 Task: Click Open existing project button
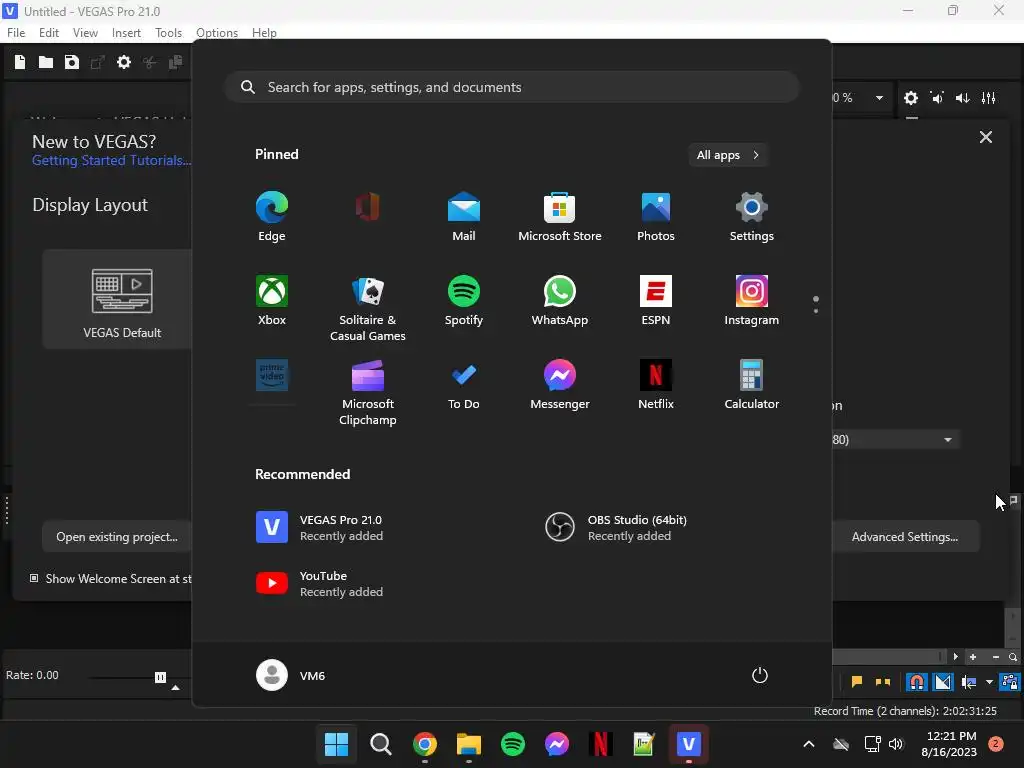[x=117, y=537]
